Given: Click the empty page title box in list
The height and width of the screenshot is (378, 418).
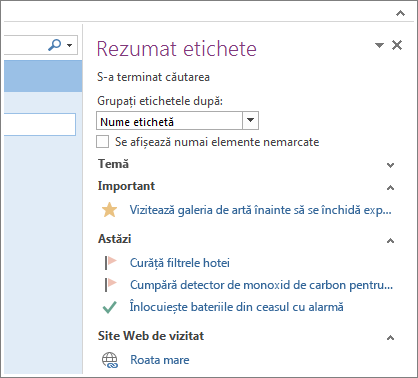Looking at the screenshot, I should [40, 124].
